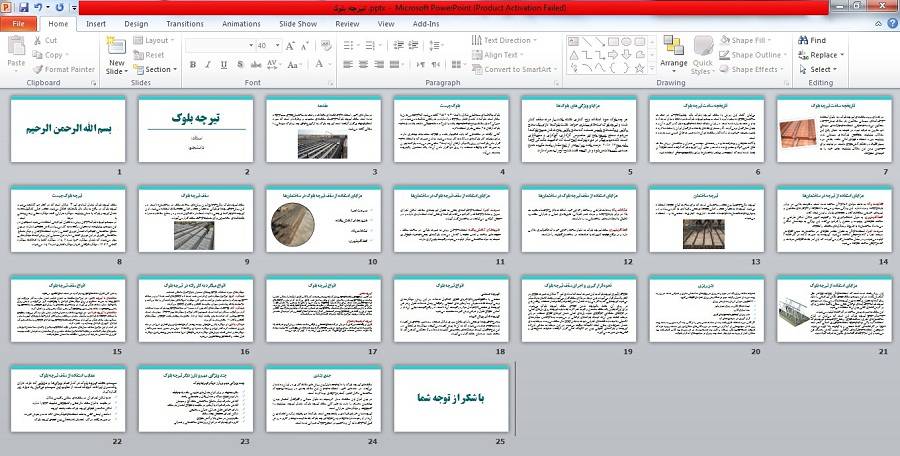Click the Paste button
The image size is (900, 456).
pos(16,52)
